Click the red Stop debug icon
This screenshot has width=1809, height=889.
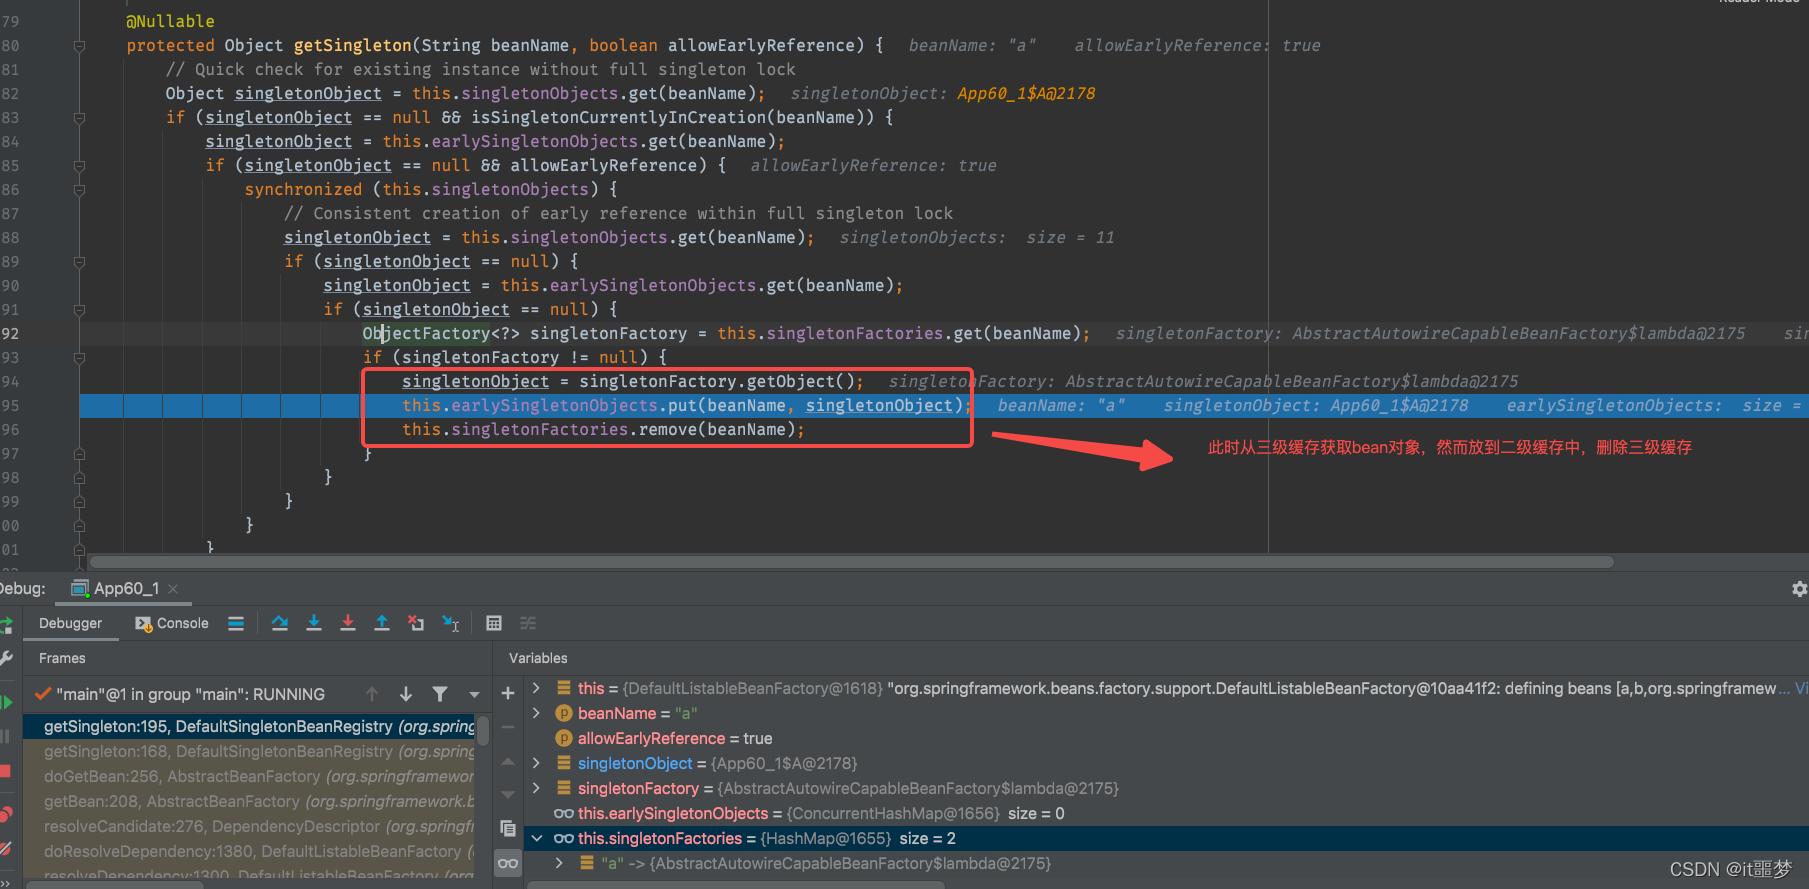(5, 771)
